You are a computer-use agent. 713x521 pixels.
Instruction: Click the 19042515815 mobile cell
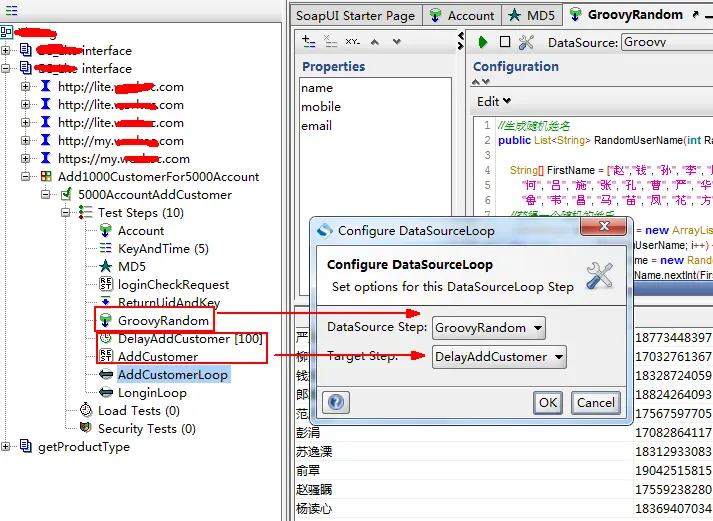(x=673, y=470)
